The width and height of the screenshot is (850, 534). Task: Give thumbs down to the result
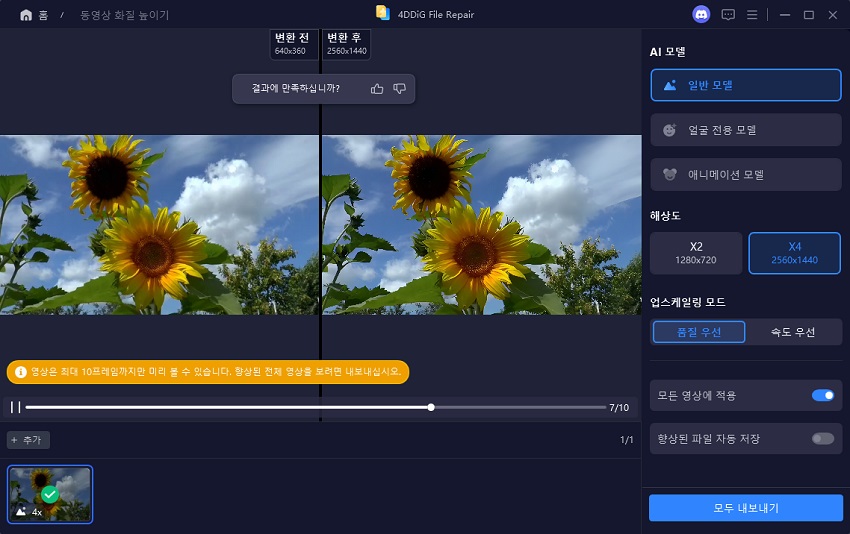tap(400, 88)
